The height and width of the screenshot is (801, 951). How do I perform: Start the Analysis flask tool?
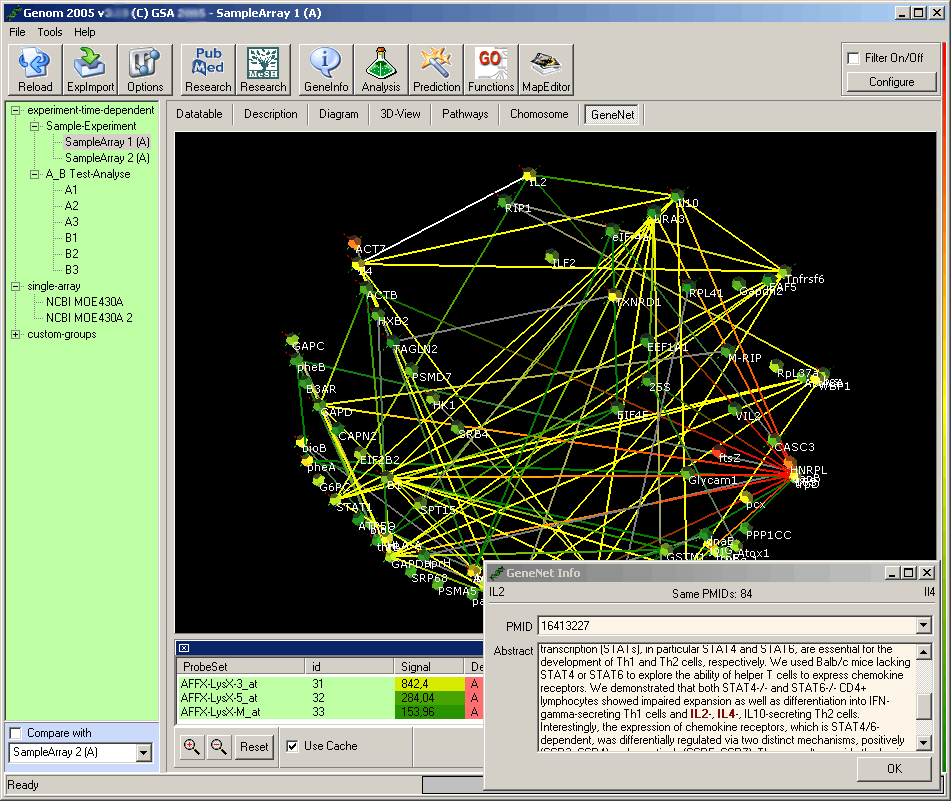click(x=381, y=70)
